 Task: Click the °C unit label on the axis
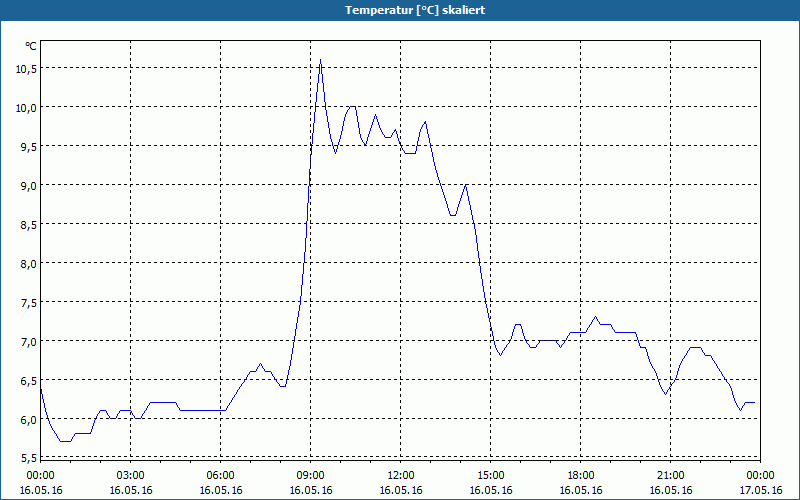coord(31,46)
